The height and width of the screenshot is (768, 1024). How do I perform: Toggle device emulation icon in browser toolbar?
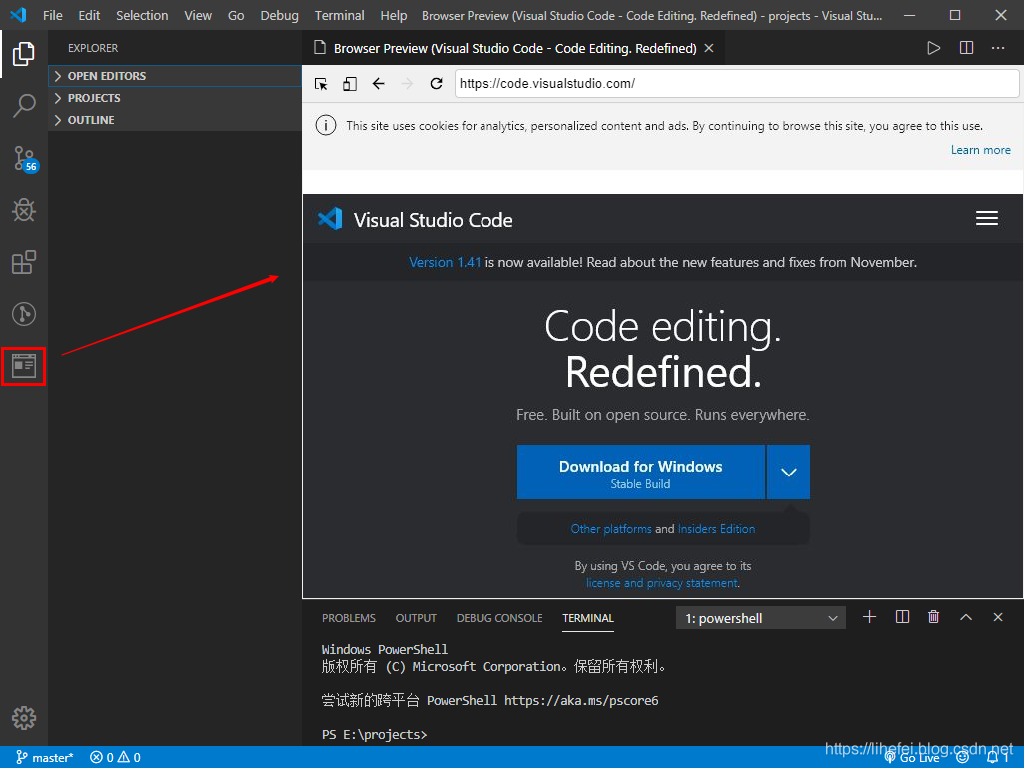point(349,84)
